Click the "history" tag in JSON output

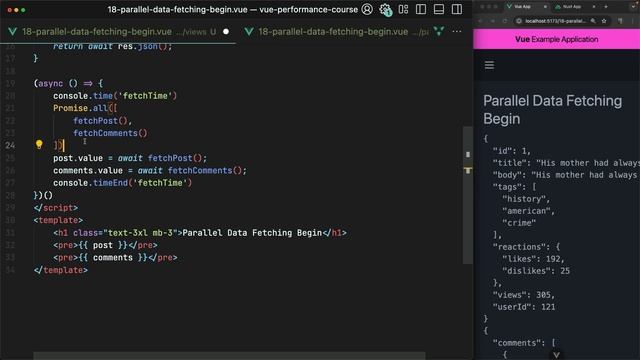click(526, 199)
